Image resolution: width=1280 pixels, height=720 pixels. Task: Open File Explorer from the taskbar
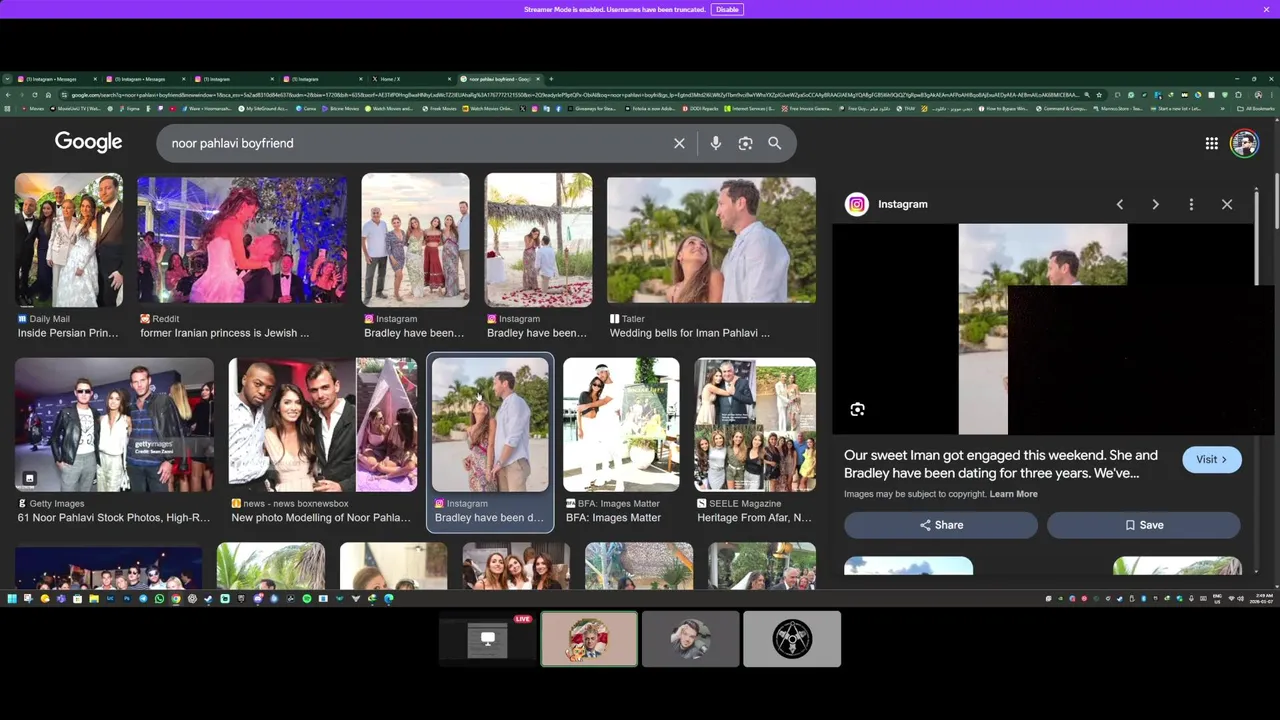pyautogui.click(x=94, y=598)
